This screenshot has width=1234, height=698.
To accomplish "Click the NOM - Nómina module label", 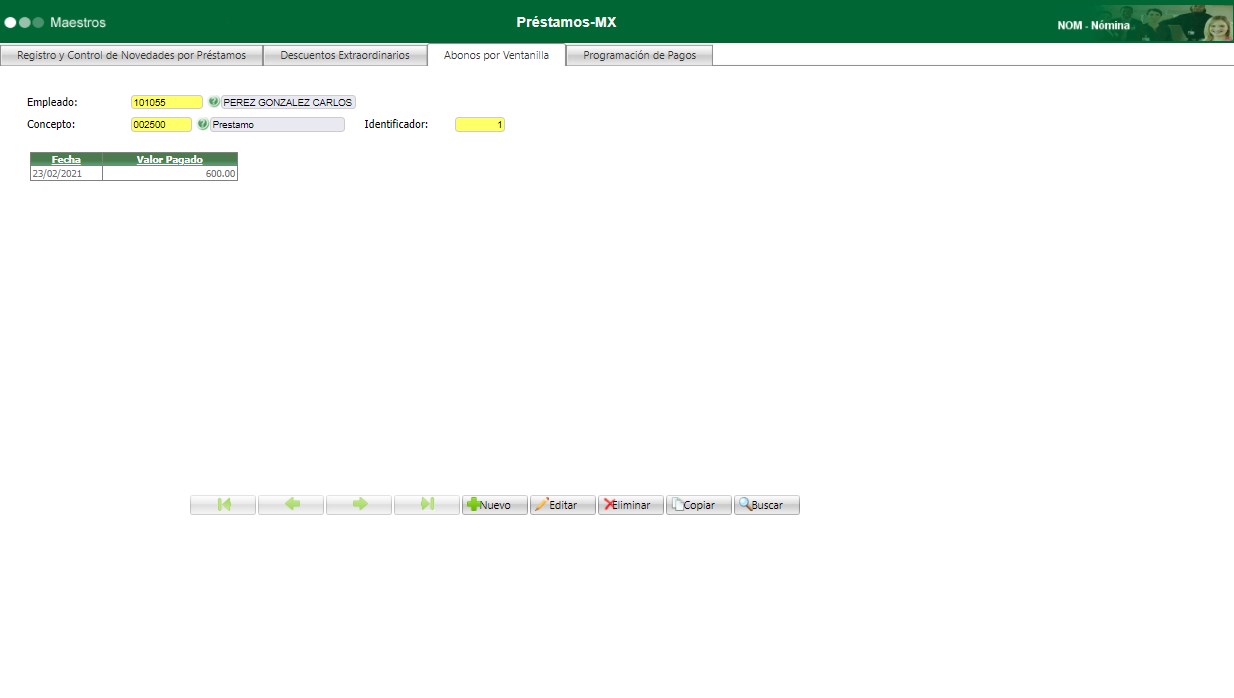I will [x=1094, y=26].
